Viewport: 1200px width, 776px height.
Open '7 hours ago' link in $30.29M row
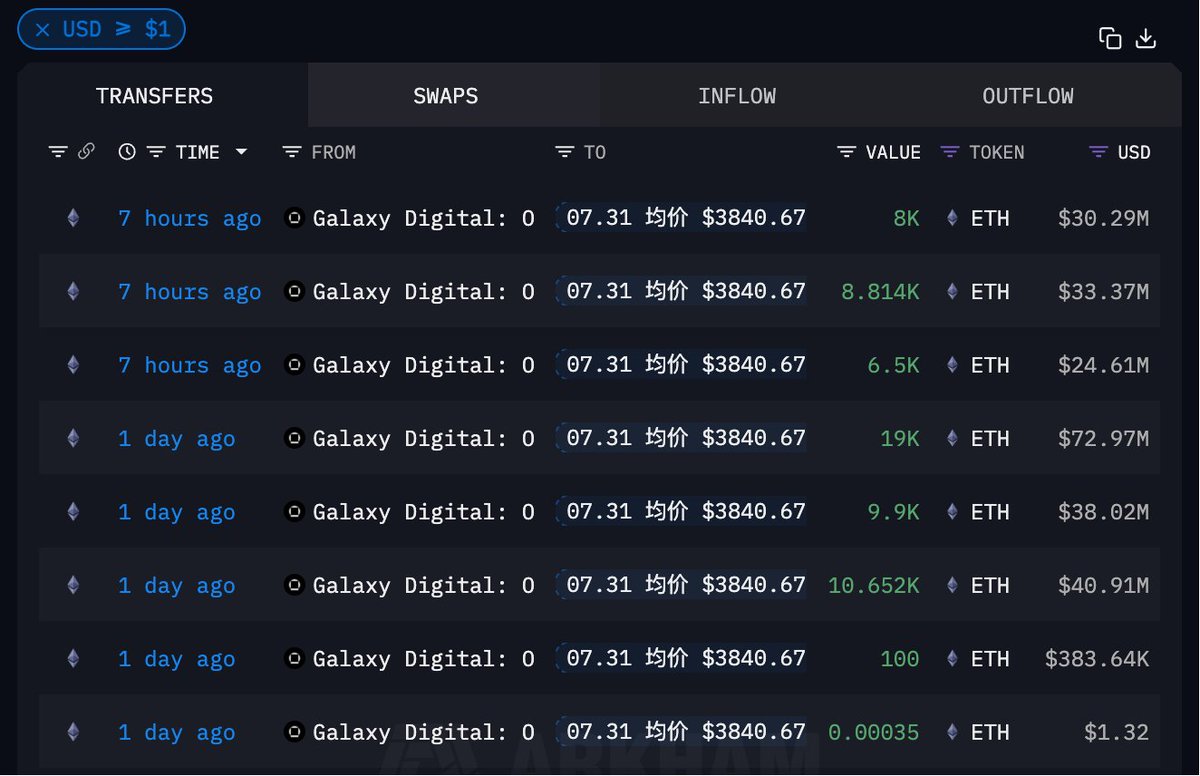coord(189,218)
